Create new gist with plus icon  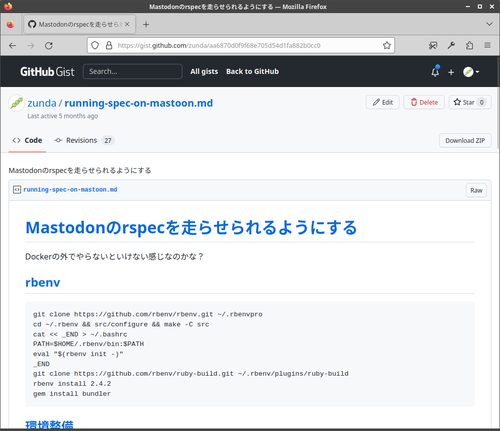coord(451,72)
